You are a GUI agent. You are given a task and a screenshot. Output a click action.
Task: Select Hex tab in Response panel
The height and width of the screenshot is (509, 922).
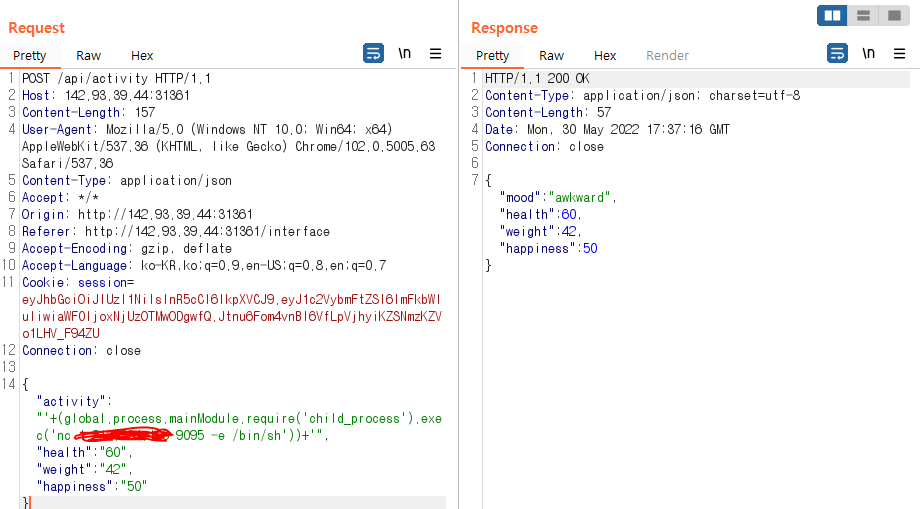(x=605, y=56)
